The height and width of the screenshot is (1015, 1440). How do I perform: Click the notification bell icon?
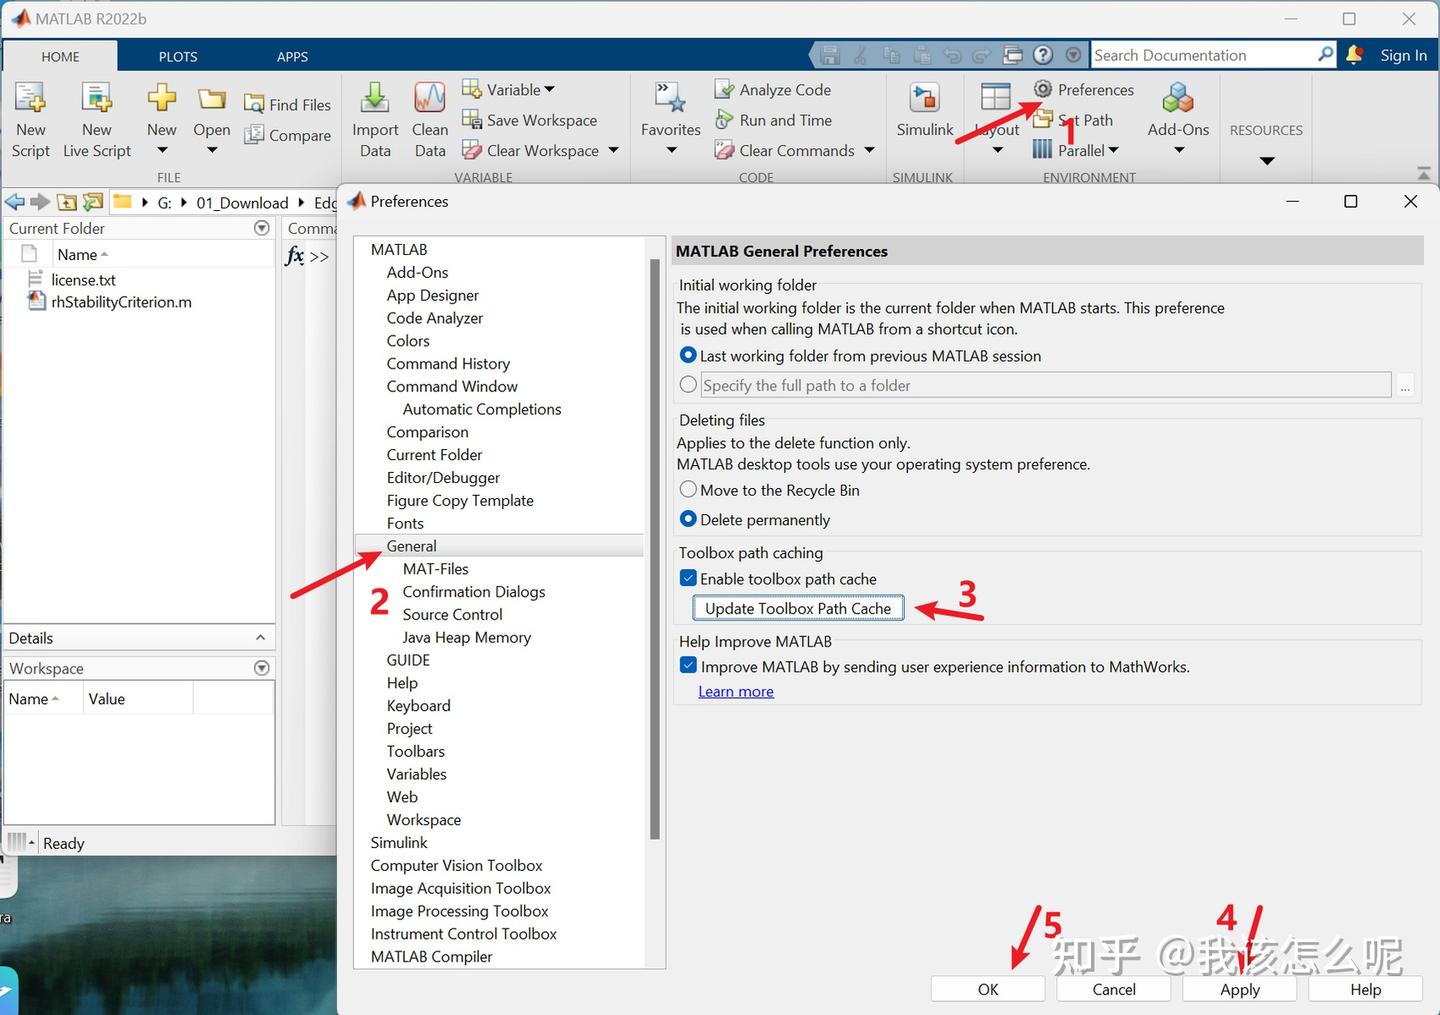click(x=1355, y=55)
